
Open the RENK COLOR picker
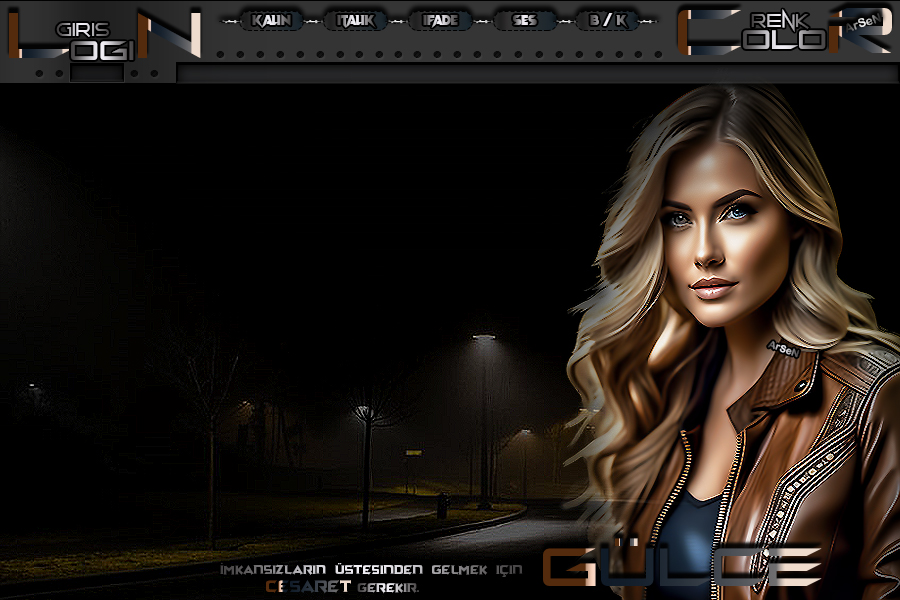point(785,31)
